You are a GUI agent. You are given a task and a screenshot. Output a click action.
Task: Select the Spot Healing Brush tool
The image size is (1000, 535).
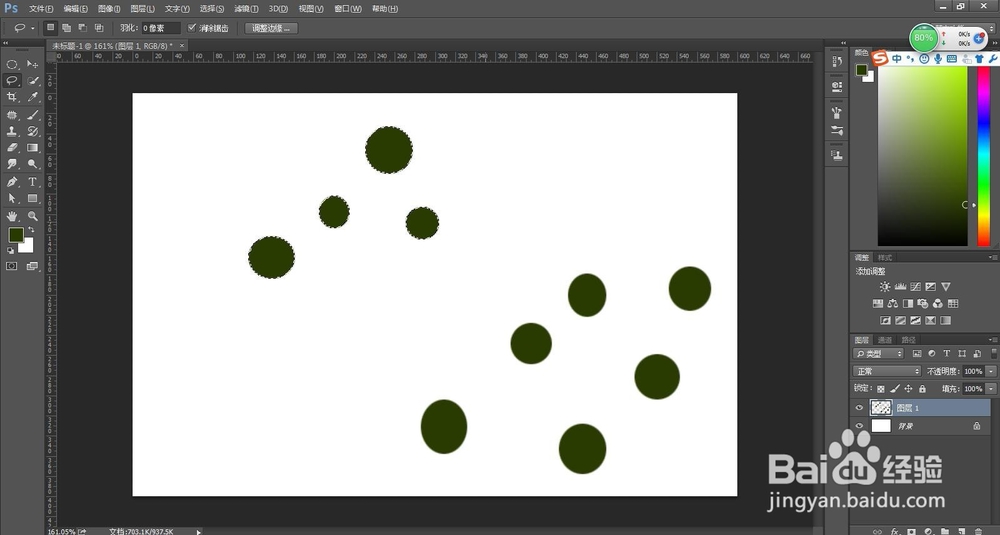pyautogui.click(x=11, y=115)
